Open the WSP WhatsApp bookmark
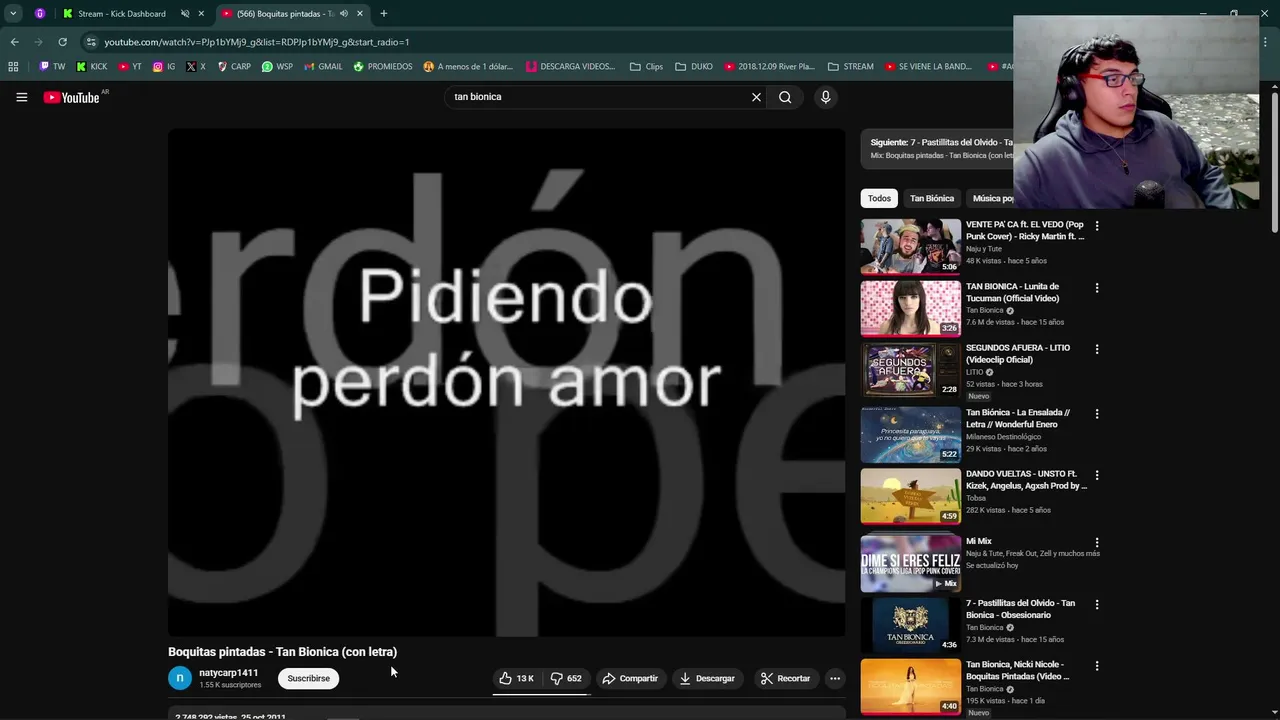This screenshot has height=720, width=1280. click(x=277, y=67)
